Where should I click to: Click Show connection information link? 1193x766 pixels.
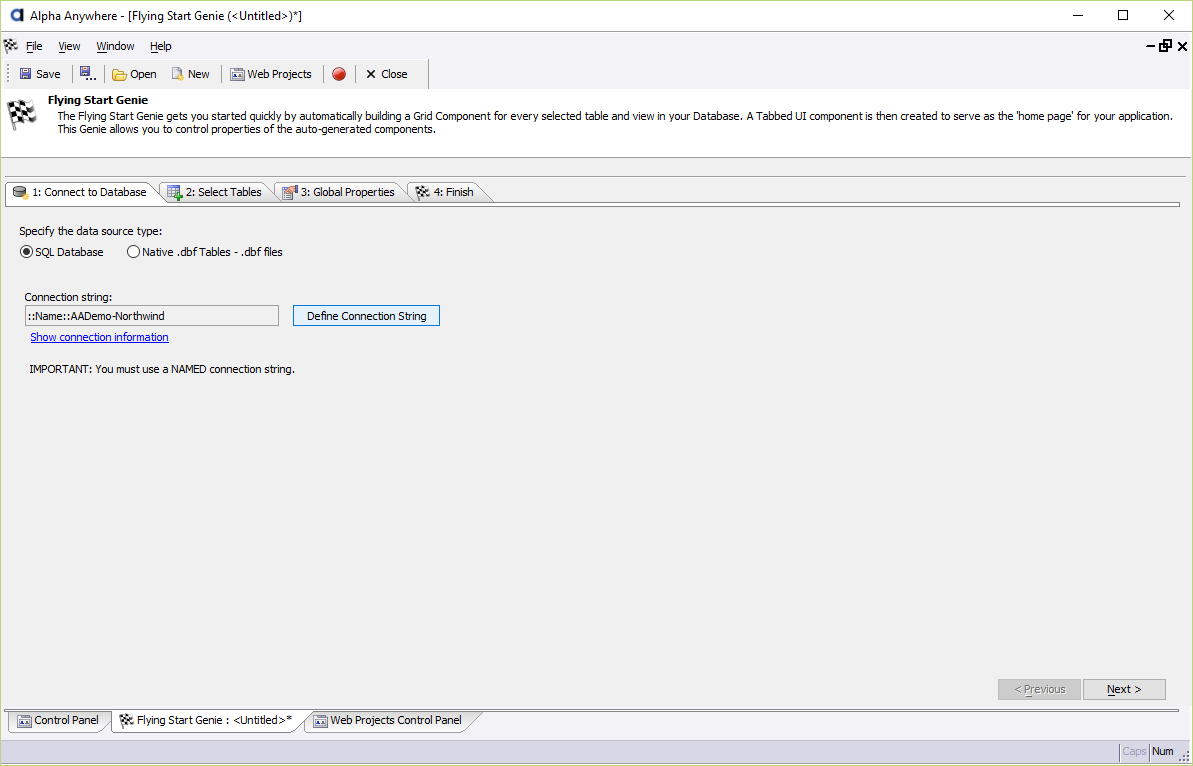point(100,337)
